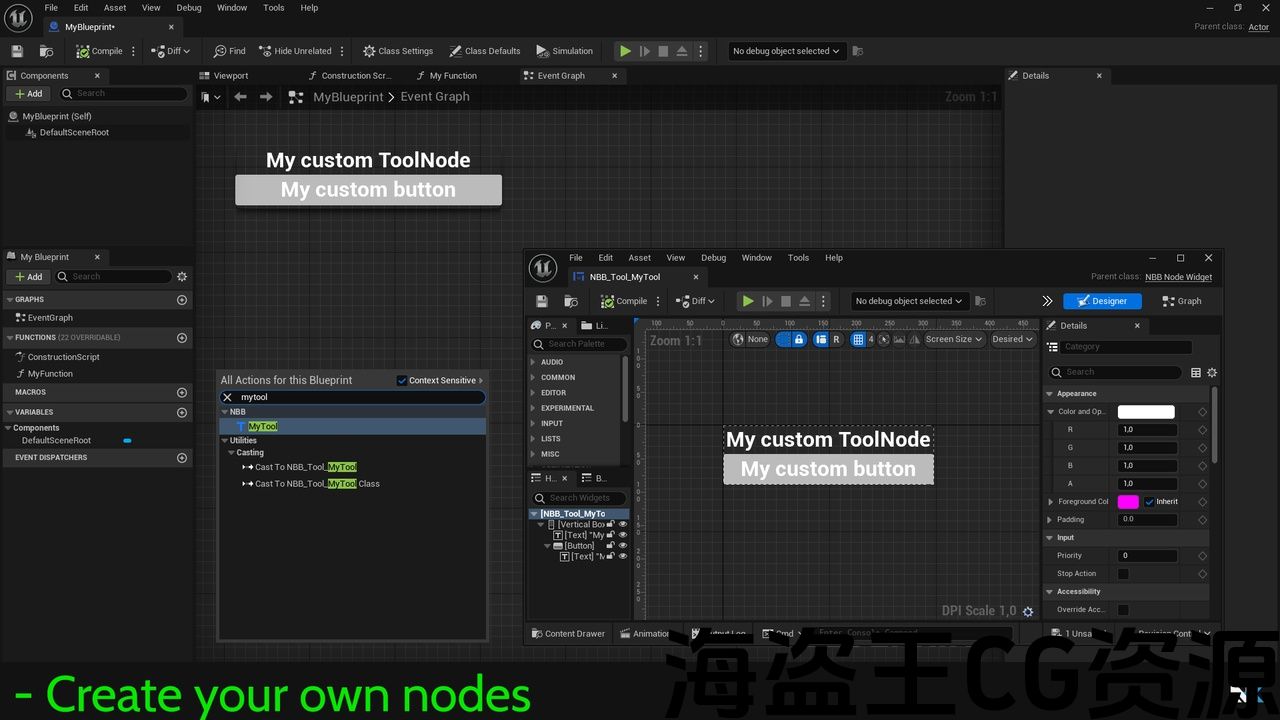This screenshot has height=720, width=1280.
Task: Uncheck Inherit for Foreground Color
Action: point(1149,502)
